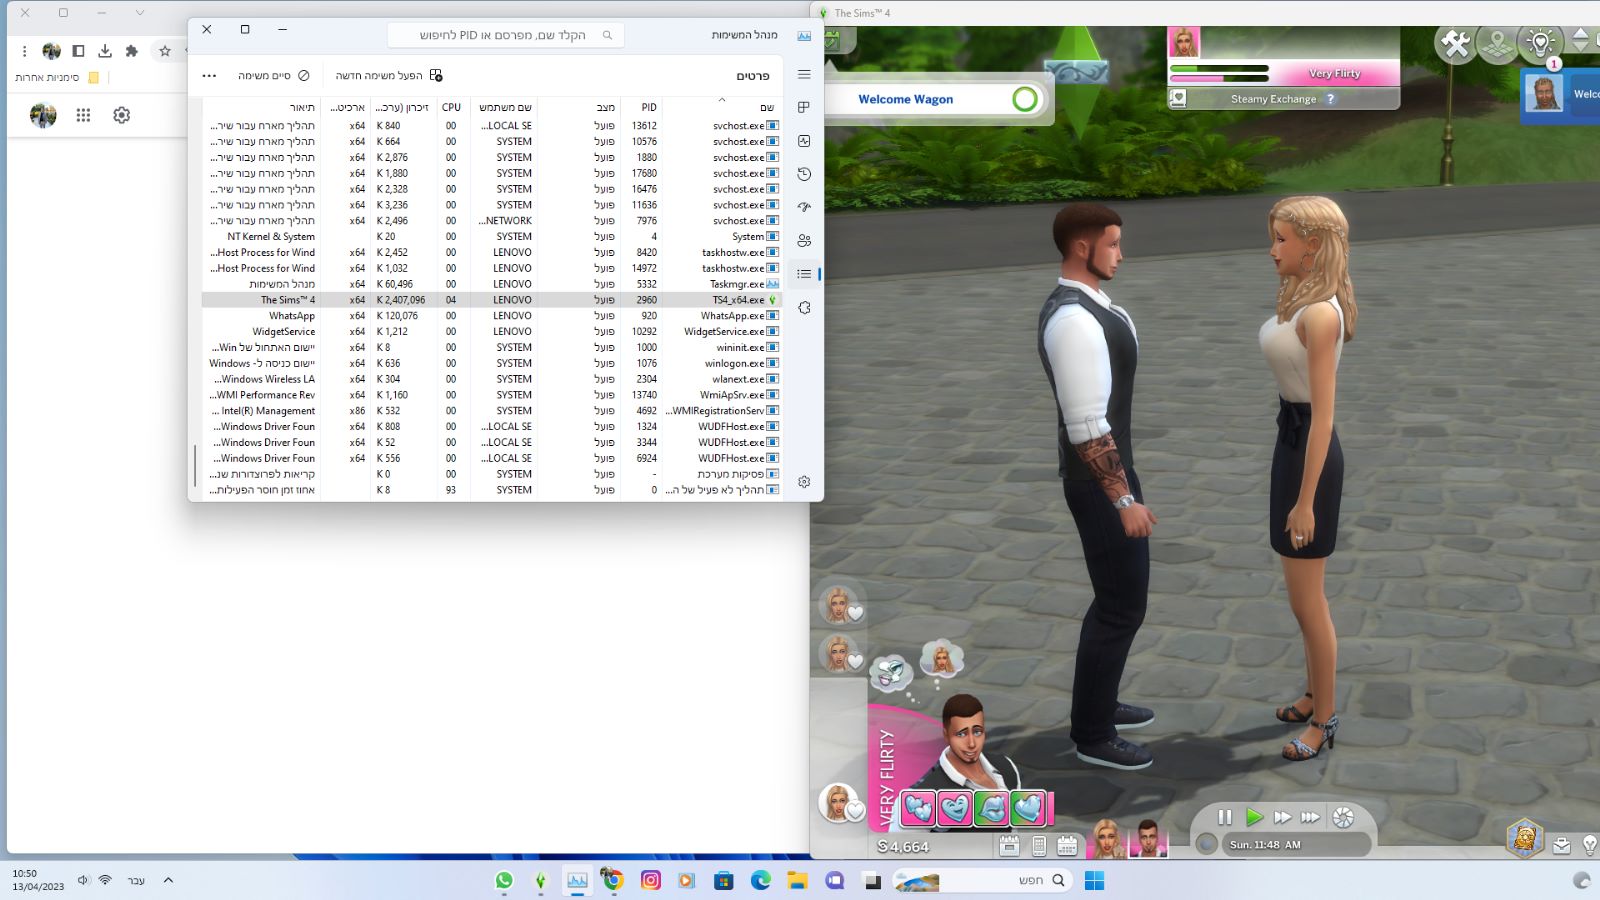Bookmark page with Chrome star icon
Screen dimensions: 1600x900
coord(165,51)
